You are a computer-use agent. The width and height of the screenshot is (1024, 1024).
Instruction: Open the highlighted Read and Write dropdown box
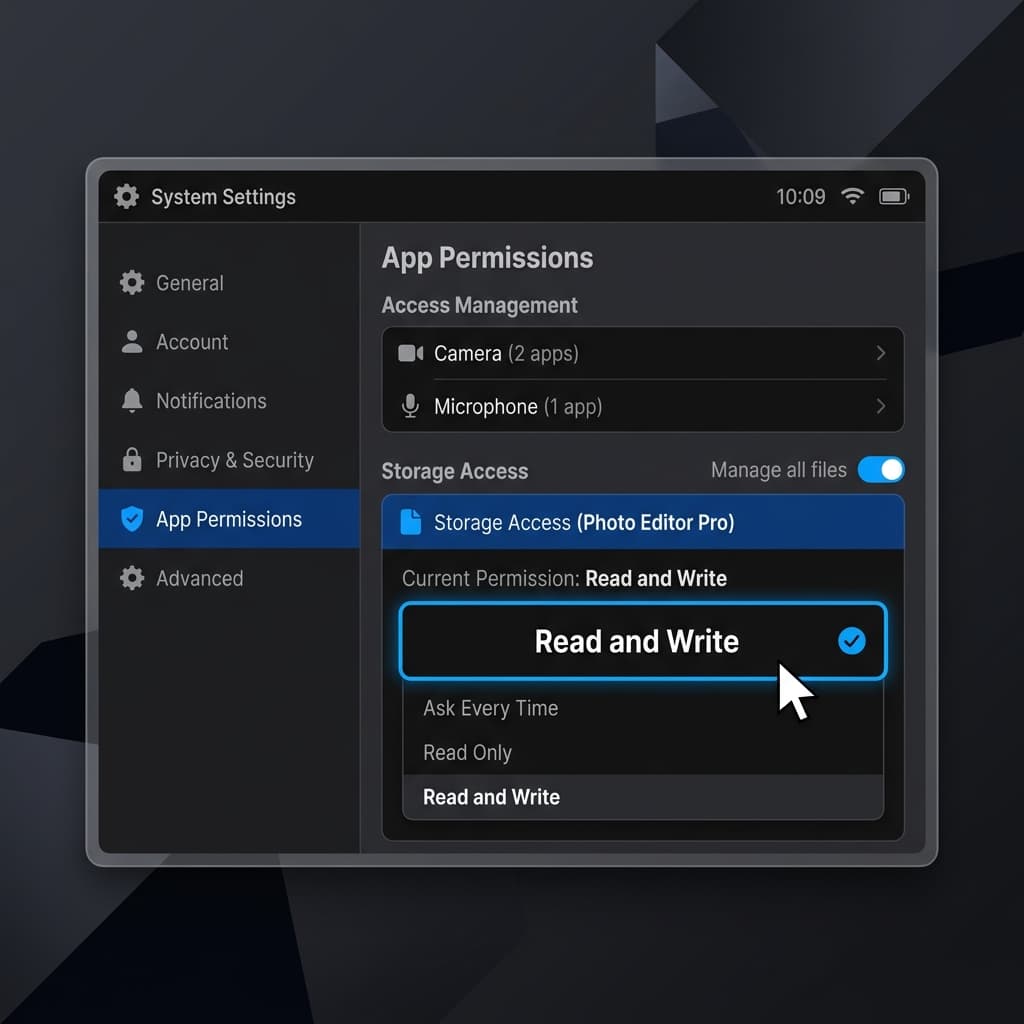[x=643, y=641]
